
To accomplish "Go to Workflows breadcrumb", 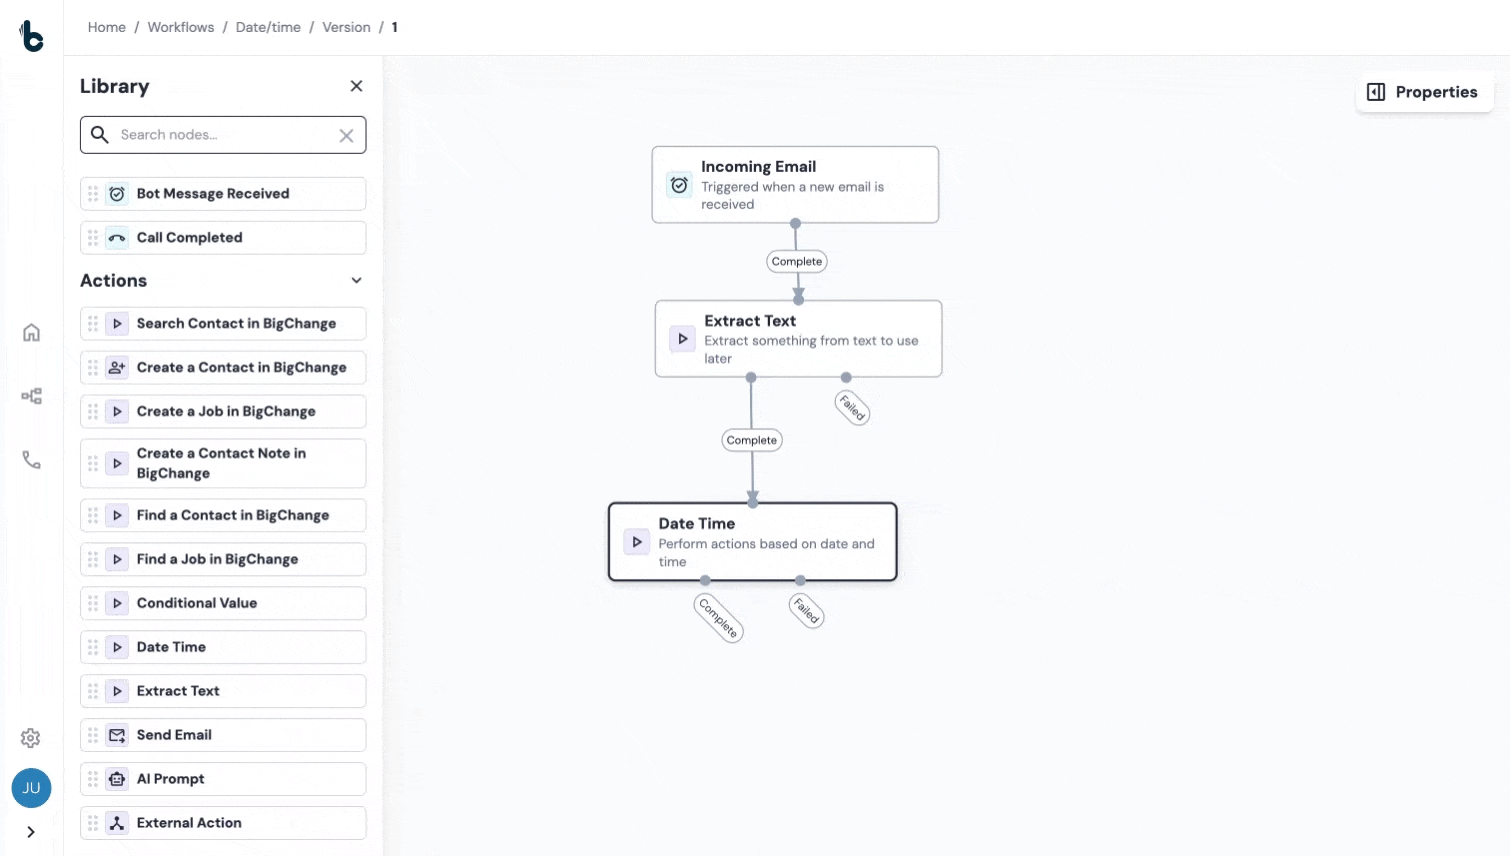I will tap(180, 27).
